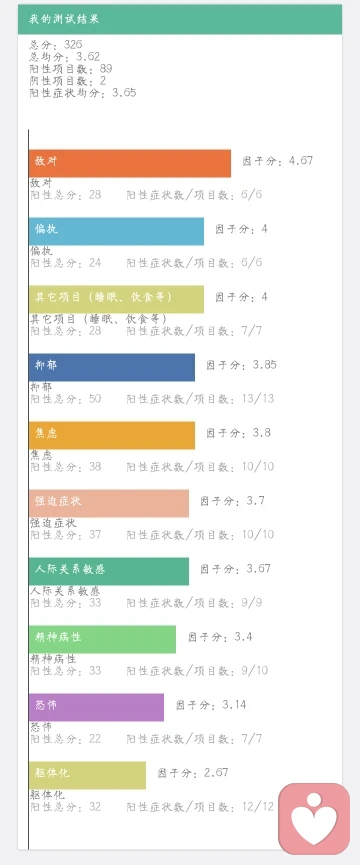
Task: Click the 因子分：3.85 label for 抑郁
Action: point(241,365)
